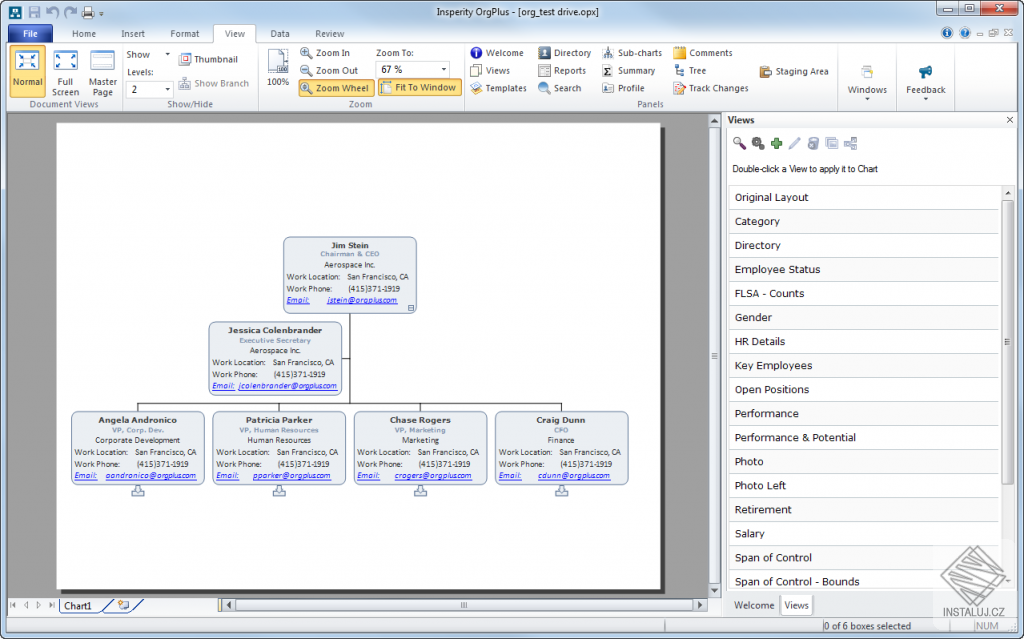Image resolution: width=1024 pixels, height=639 pixels.
Task: Select the Performance & Potential view
Action: pos(863,437)
